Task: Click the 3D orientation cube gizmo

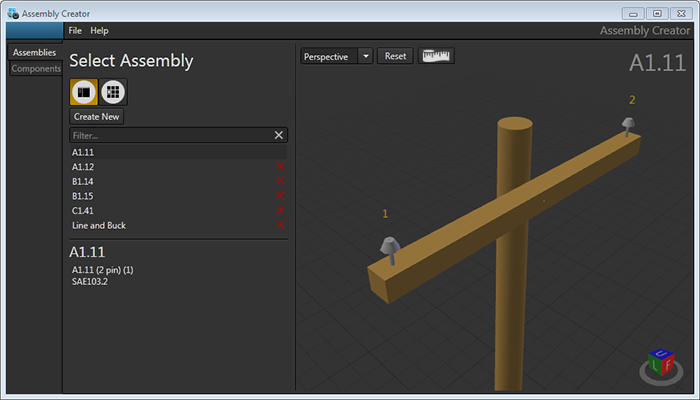Action: tap(658, 366)
